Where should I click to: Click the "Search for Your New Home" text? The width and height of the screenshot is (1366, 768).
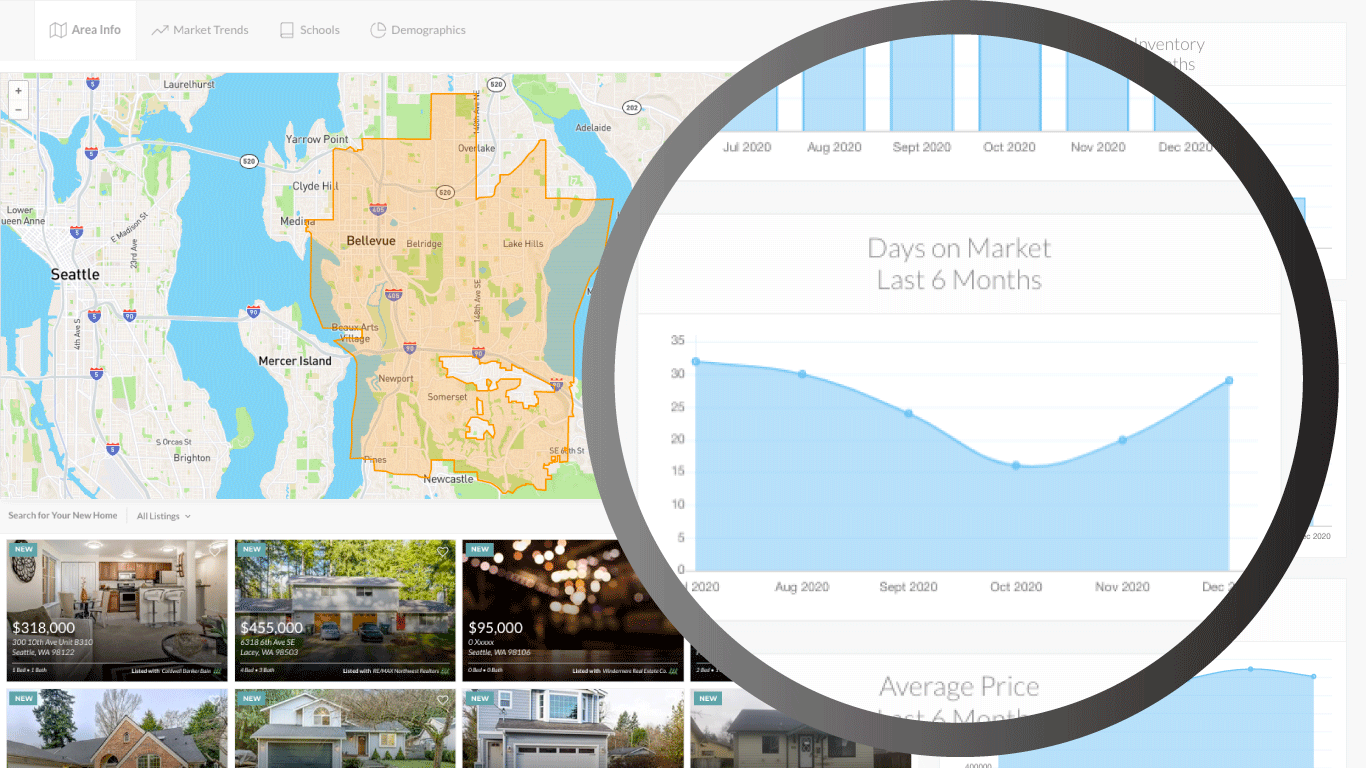click(x=62, y=516)
